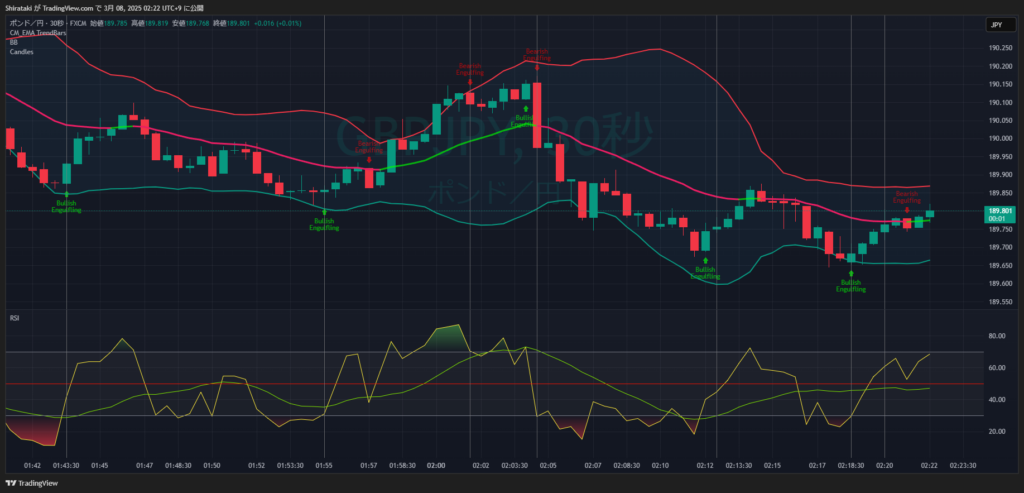
Task: Click the 02:08:30 time axis label
Action: tap(626, 466)
